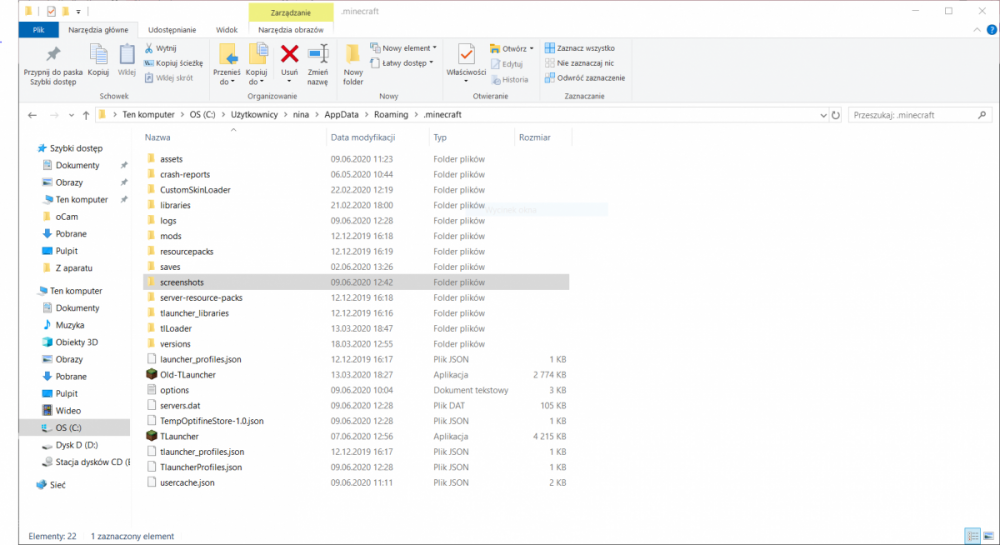This screenshot has width=1000, height=545.
Task: Open the saves folder in file list
Action: [x=170, y=267]
